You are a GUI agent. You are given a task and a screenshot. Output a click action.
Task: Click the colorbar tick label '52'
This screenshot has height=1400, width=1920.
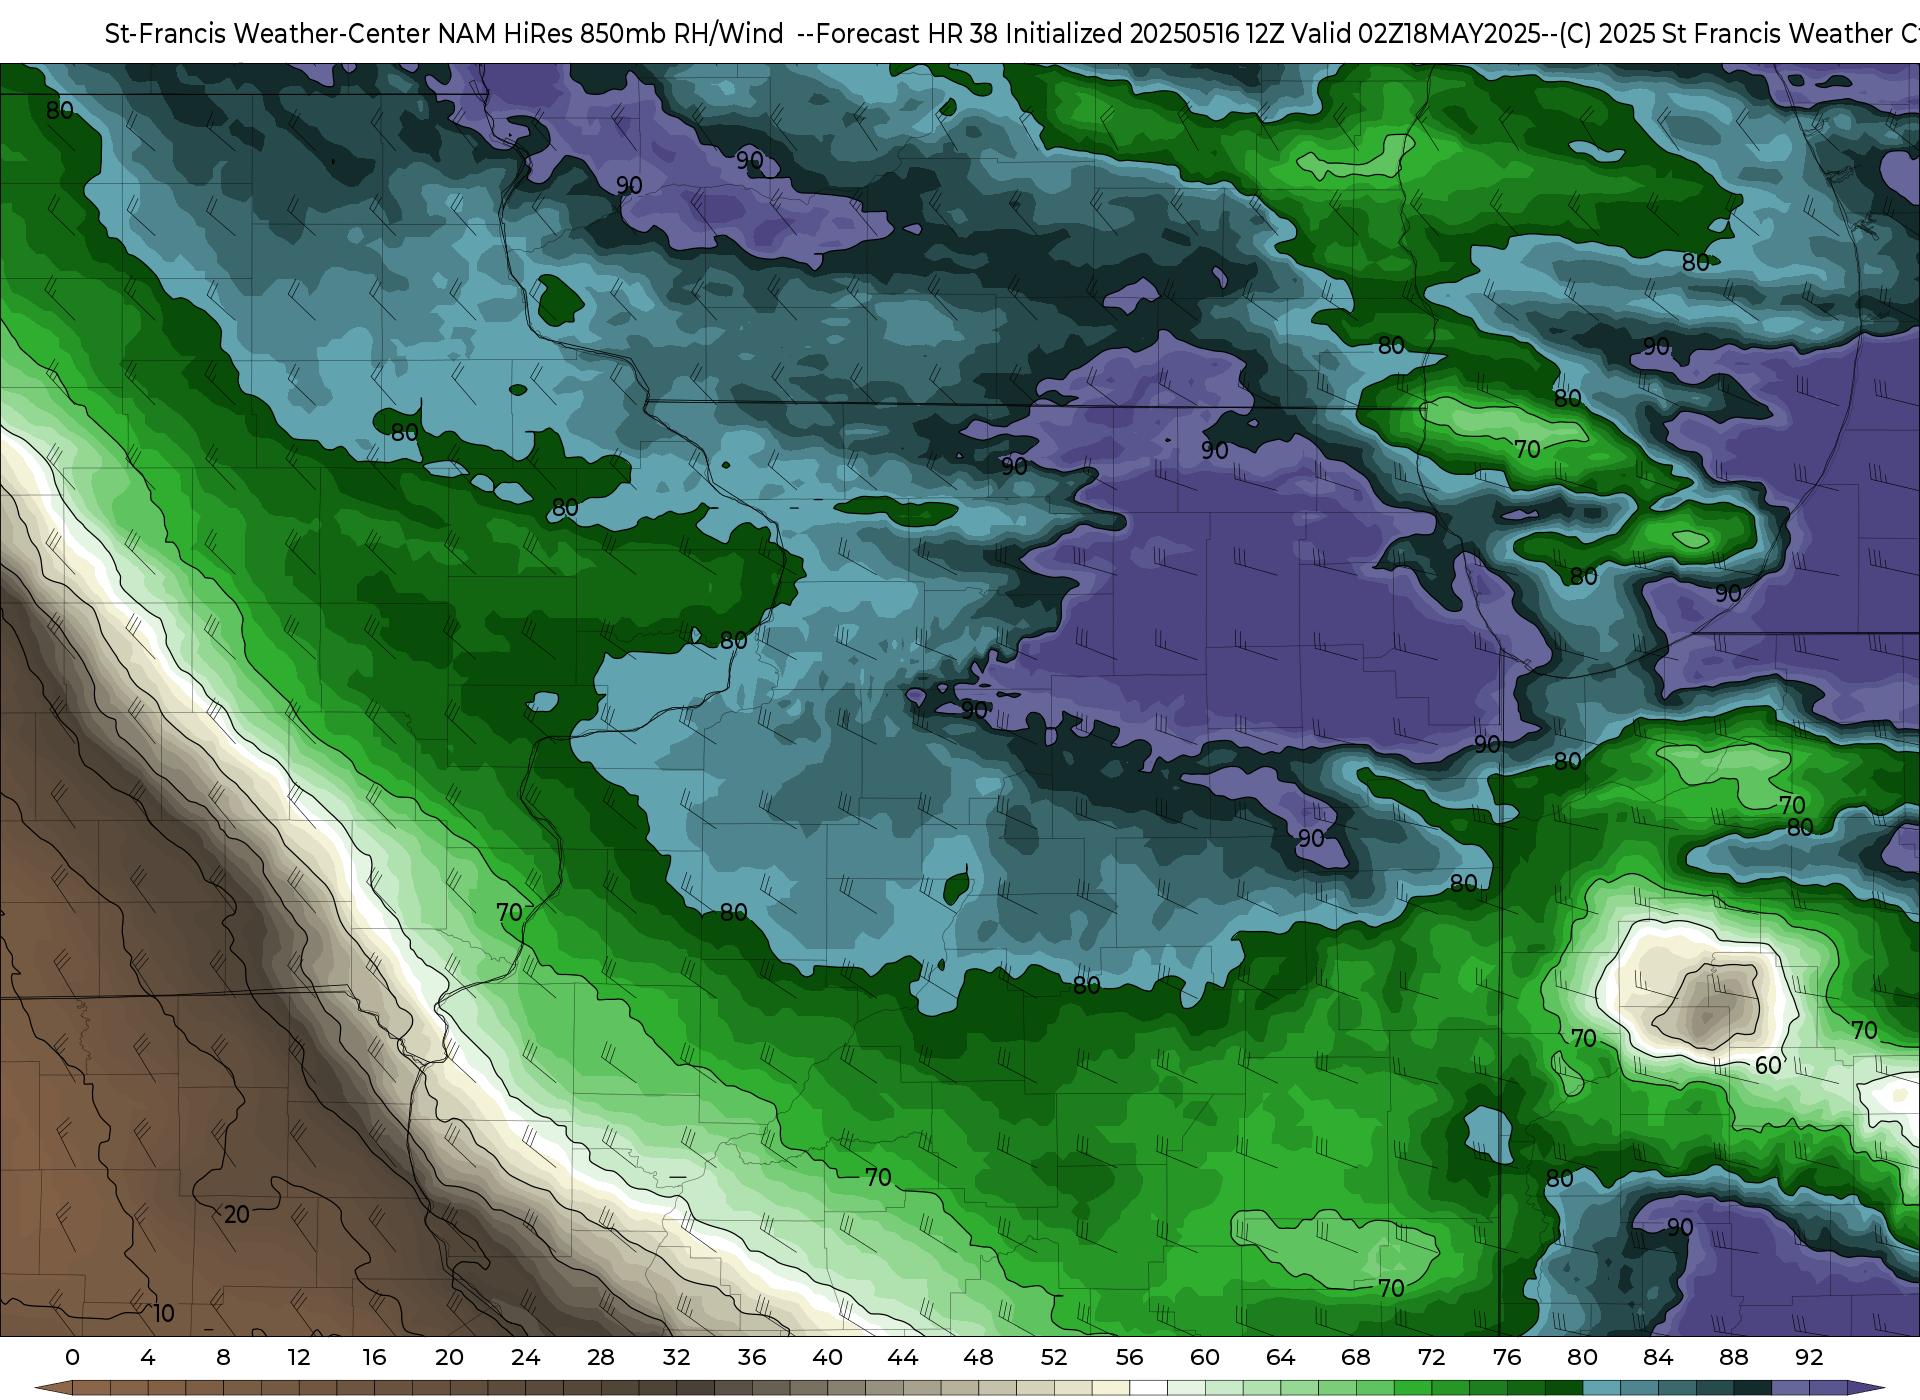click(x=1054, y=1358)
